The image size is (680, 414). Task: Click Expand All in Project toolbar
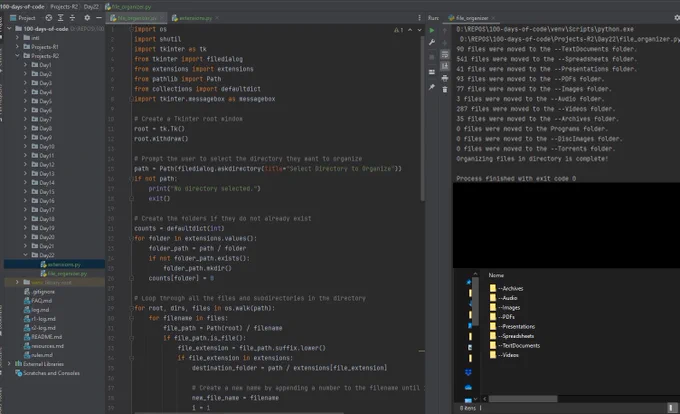click(61, 18)
